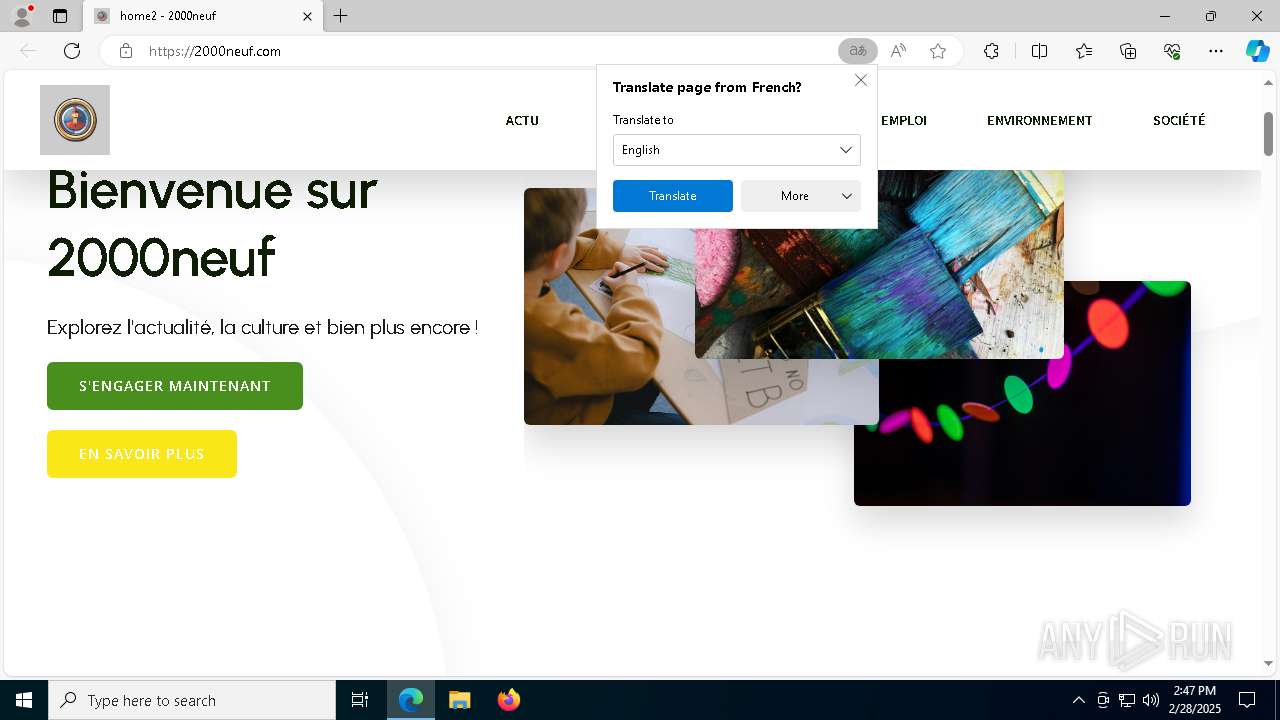Click the 2000neuf site logo
Viewport: 1280px width, 720px height.
(x=75, y=120)
